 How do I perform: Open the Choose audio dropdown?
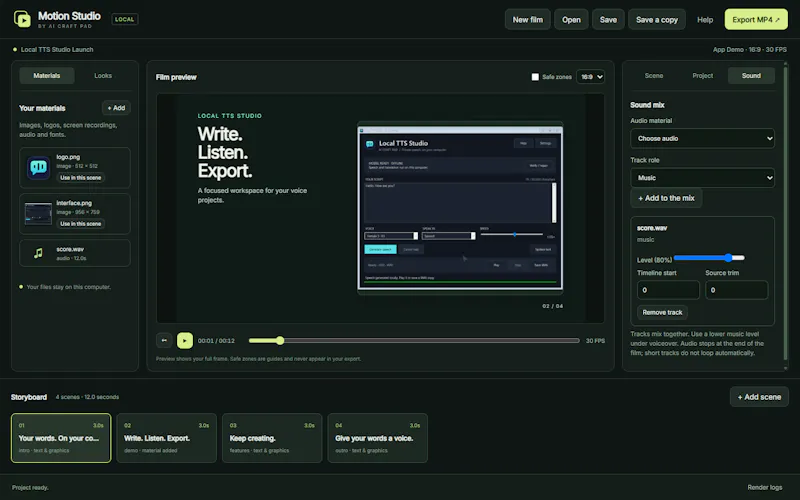point(702,138)
